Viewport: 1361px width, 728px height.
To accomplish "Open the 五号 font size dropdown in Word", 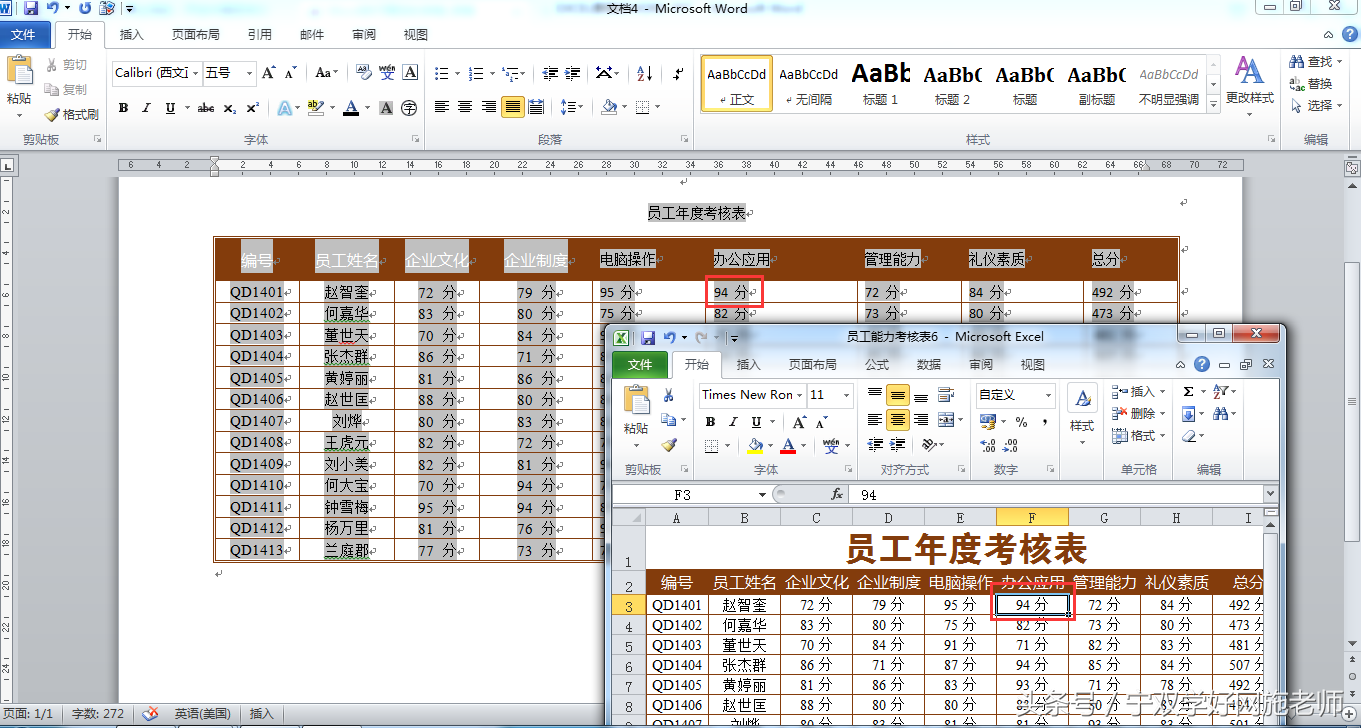I will click(249, 73).
